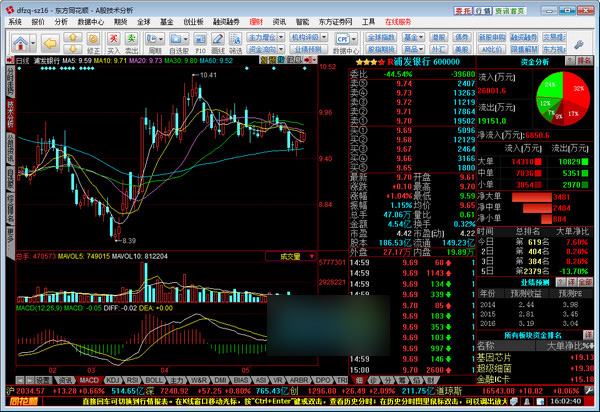Screen dimensions: 600x412
Task: Click the shield icon in status bar
Action: (x=514, y=401)
